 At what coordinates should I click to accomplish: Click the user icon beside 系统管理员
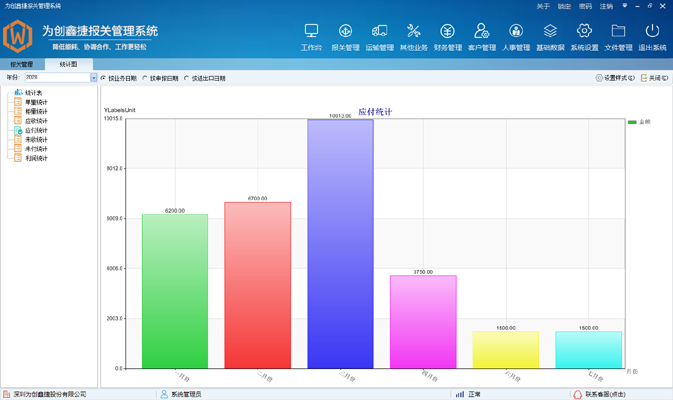pyautogui.click(x=164, y=394)
